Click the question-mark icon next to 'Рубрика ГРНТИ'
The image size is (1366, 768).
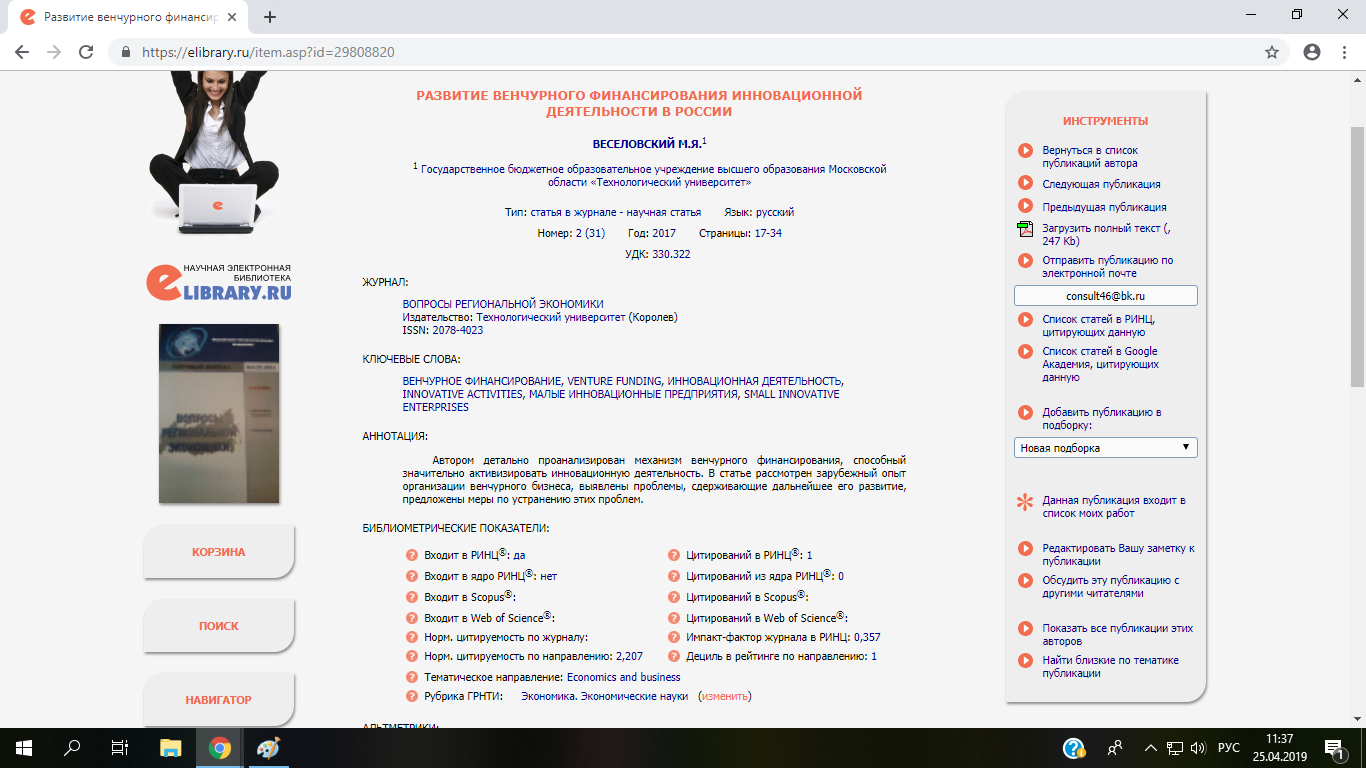[412, 697]
